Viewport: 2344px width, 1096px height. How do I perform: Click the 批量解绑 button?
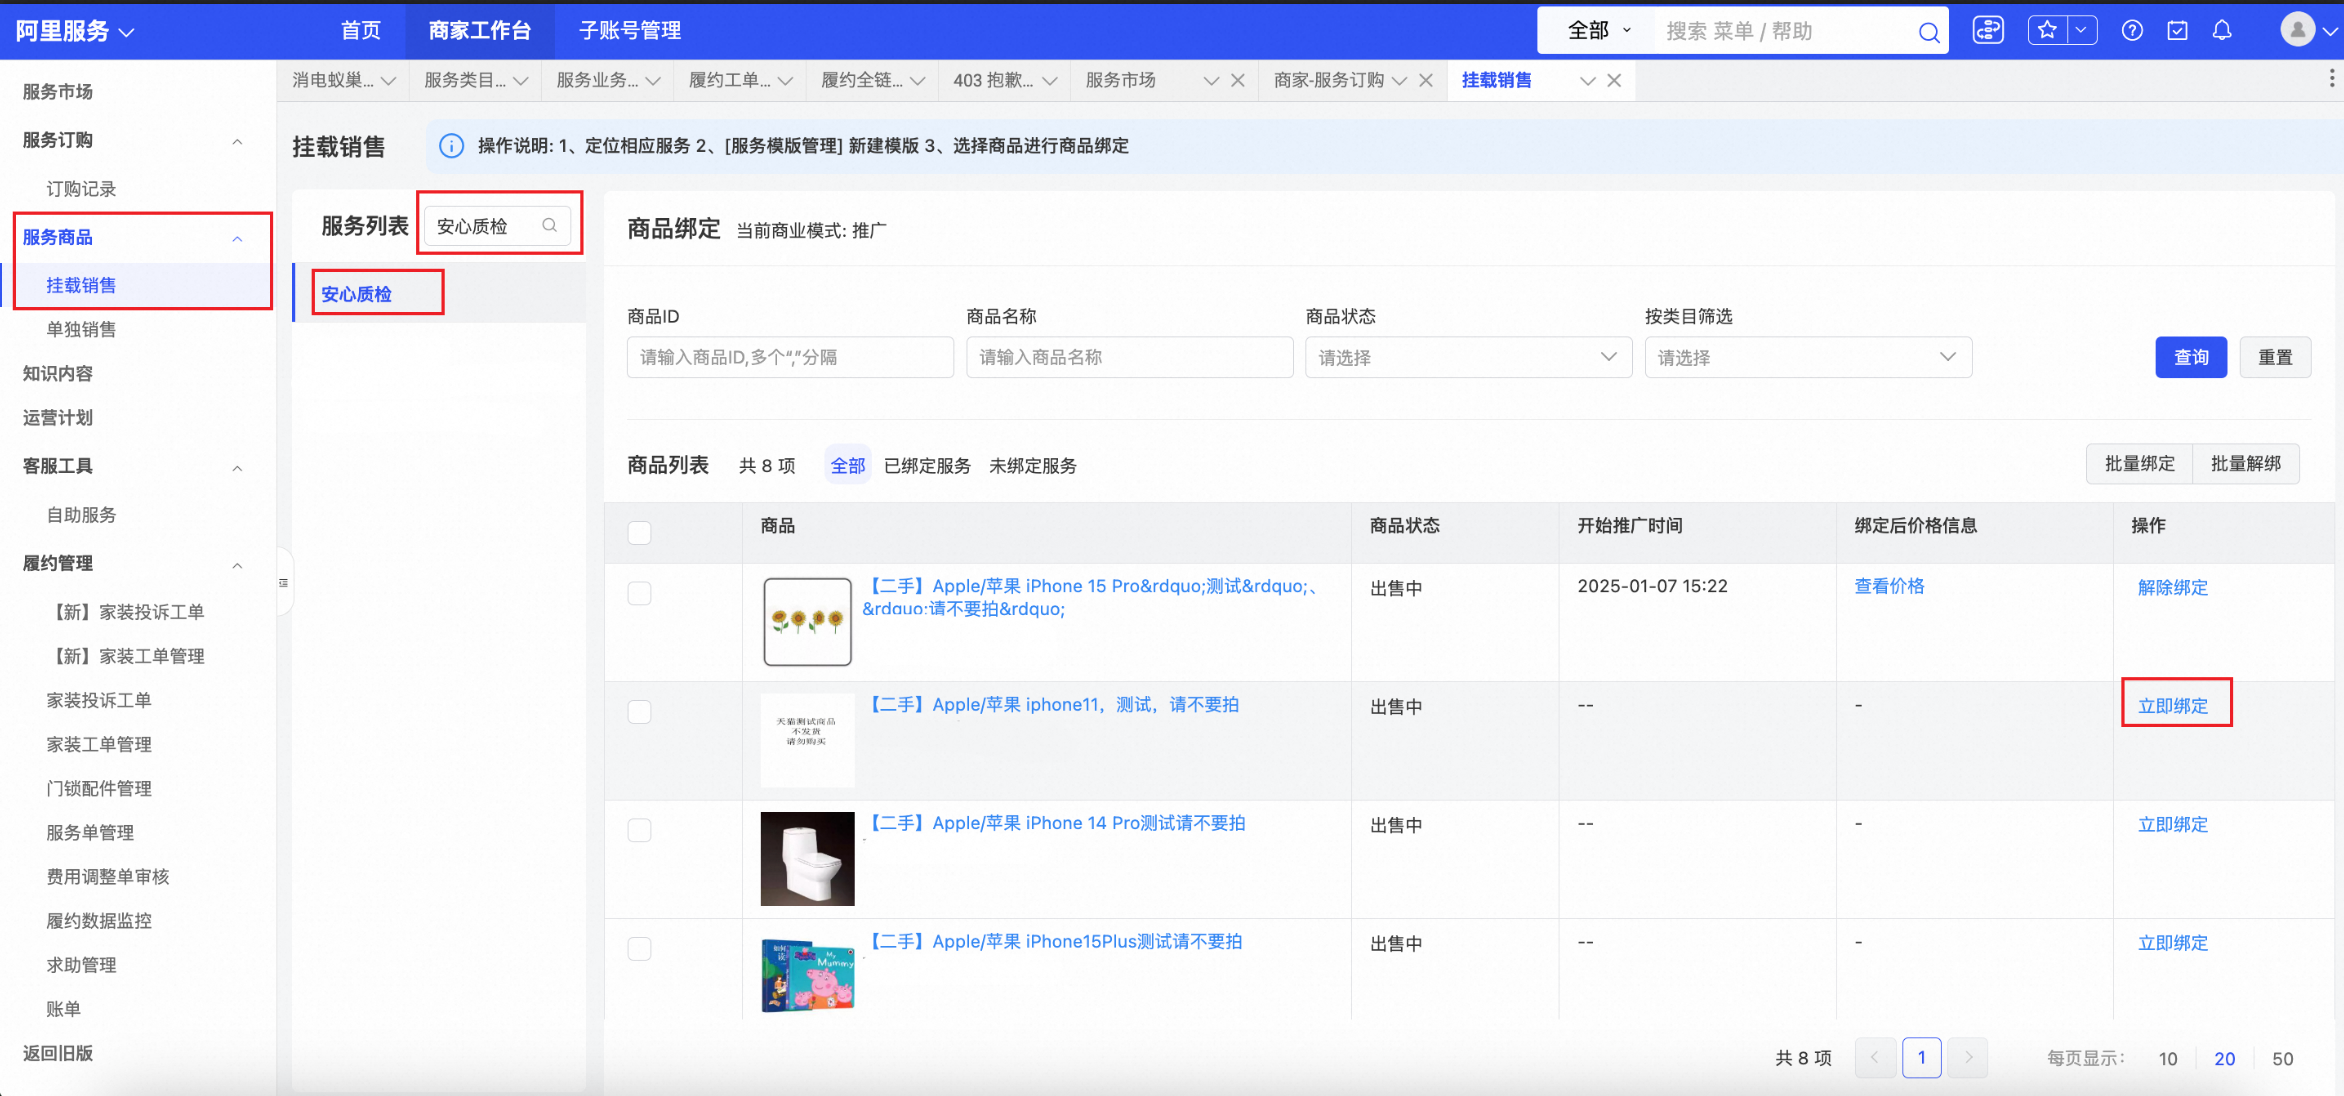coord(2246,464)
